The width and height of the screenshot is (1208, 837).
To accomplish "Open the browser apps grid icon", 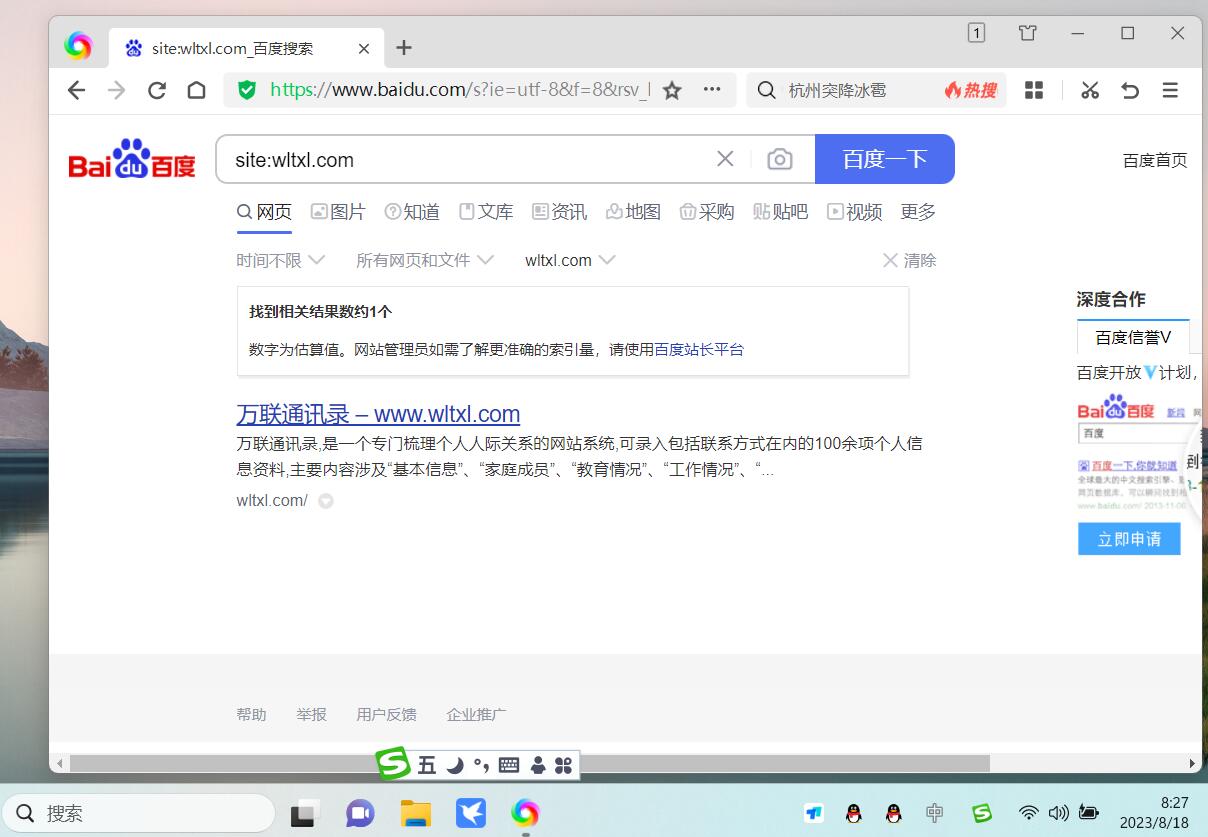I will (x=1034, y=90).
